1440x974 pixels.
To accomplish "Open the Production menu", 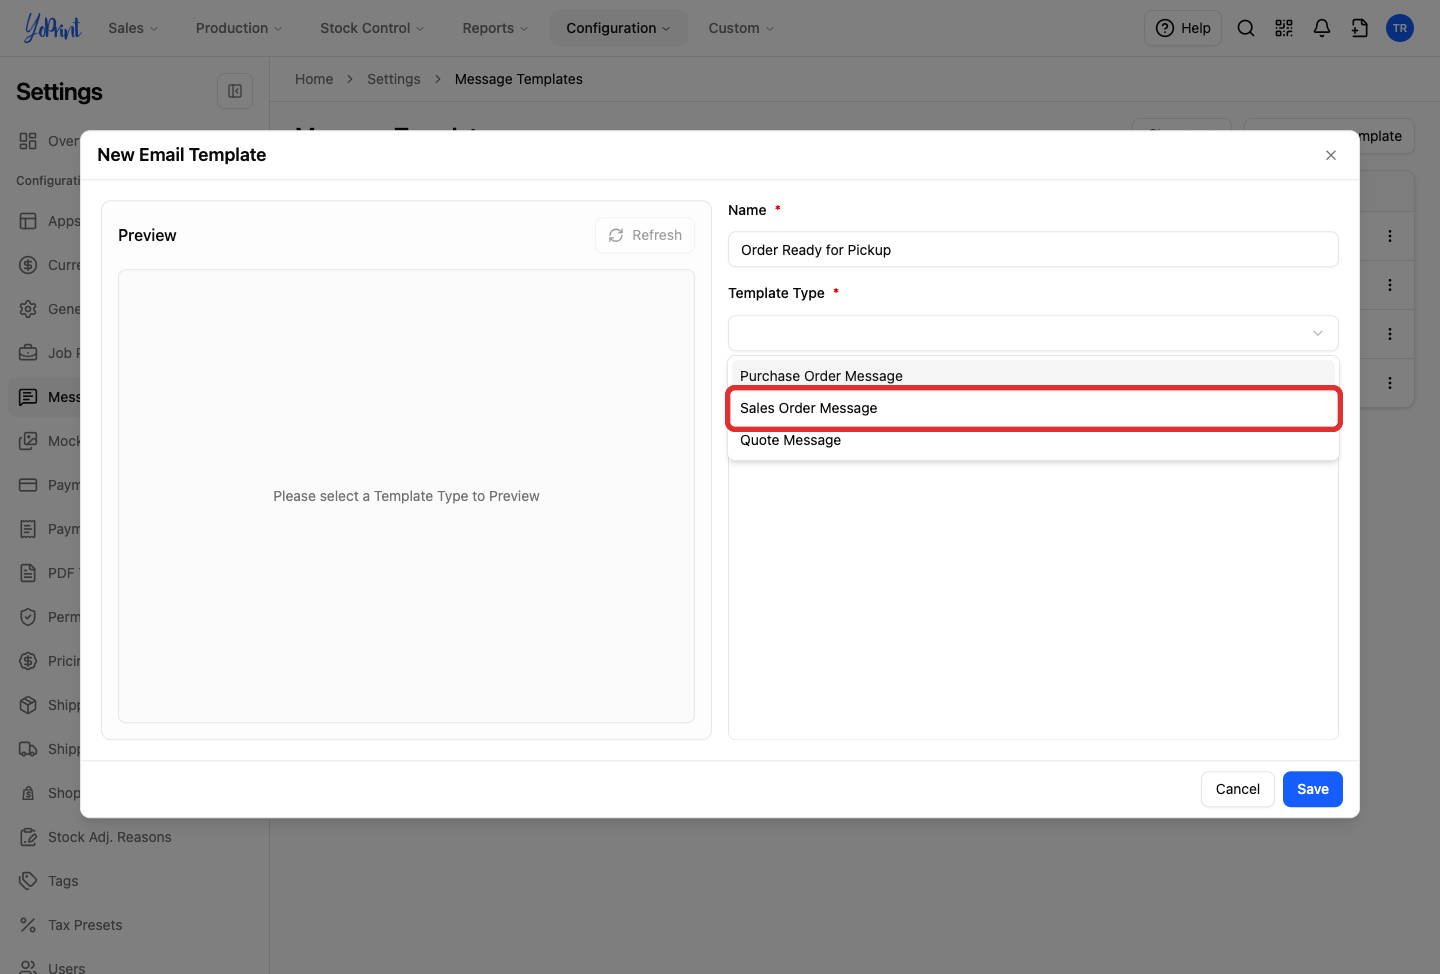I will tap(239, 28).
